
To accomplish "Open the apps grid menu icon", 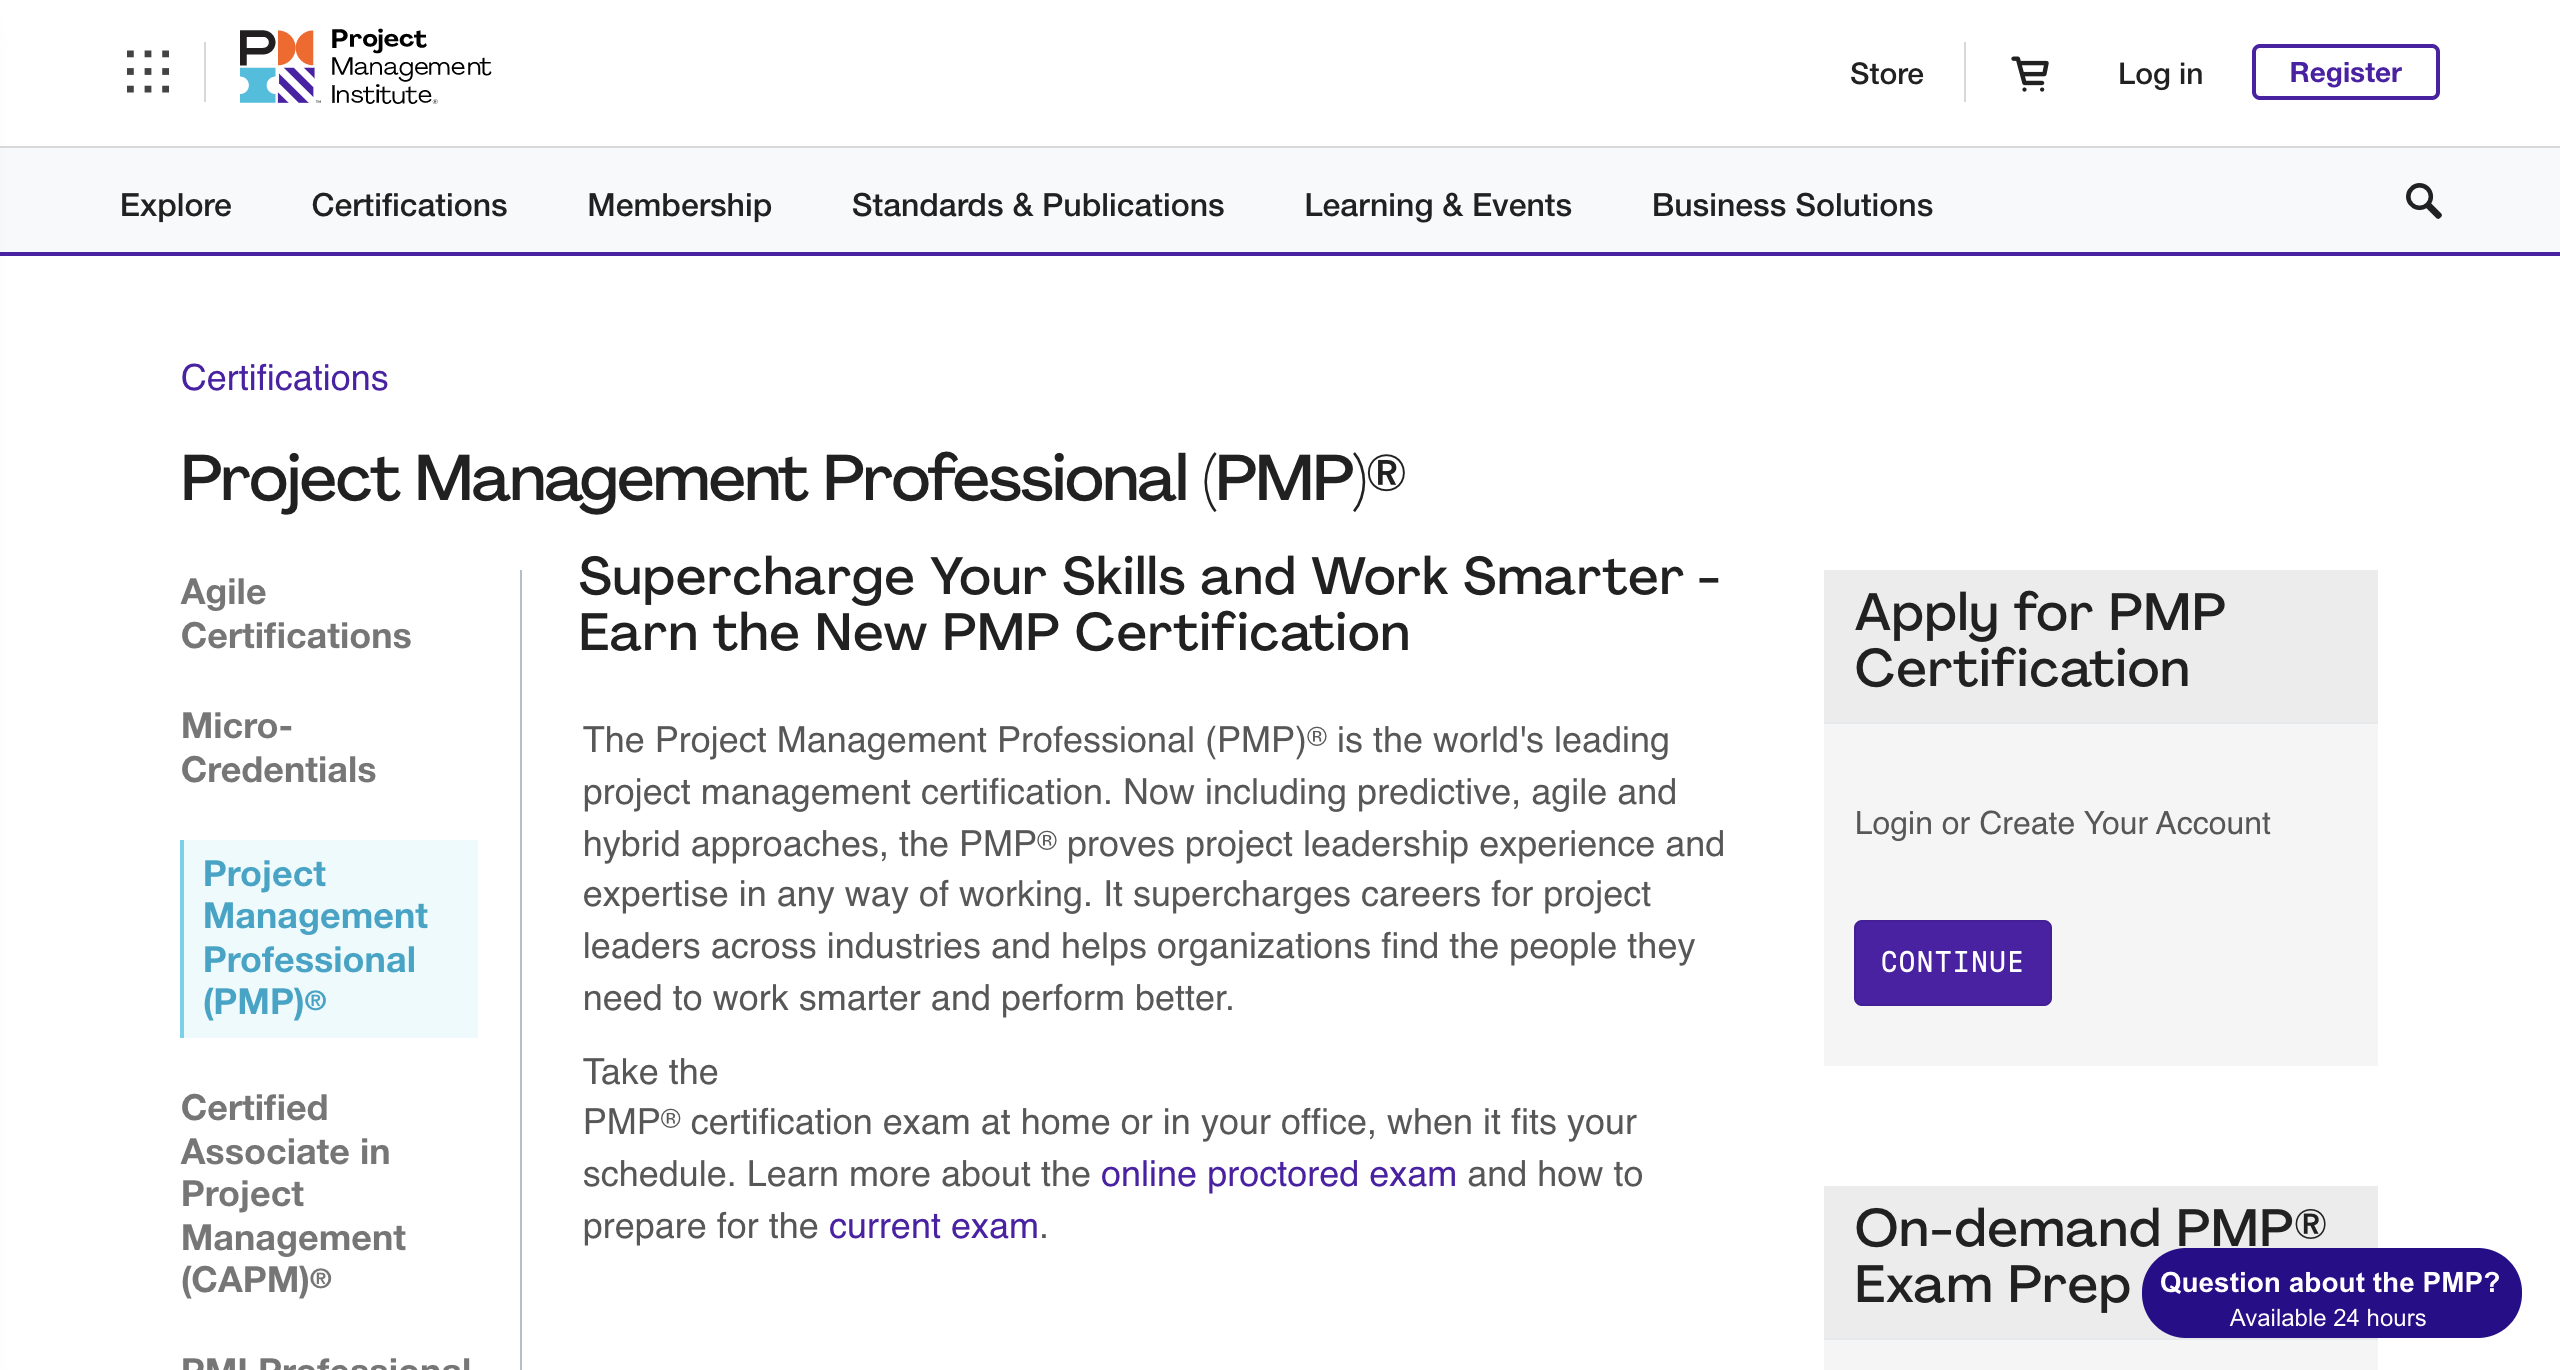I will 148,72.
